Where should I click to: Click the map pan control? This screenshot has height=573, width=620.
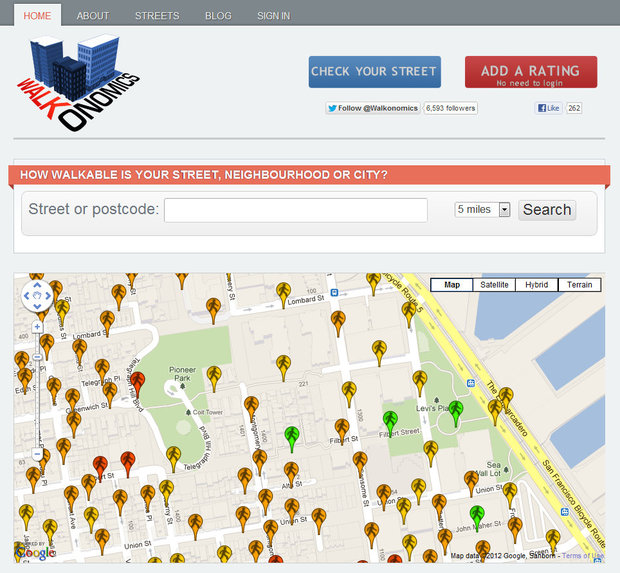tap(38, 295)
